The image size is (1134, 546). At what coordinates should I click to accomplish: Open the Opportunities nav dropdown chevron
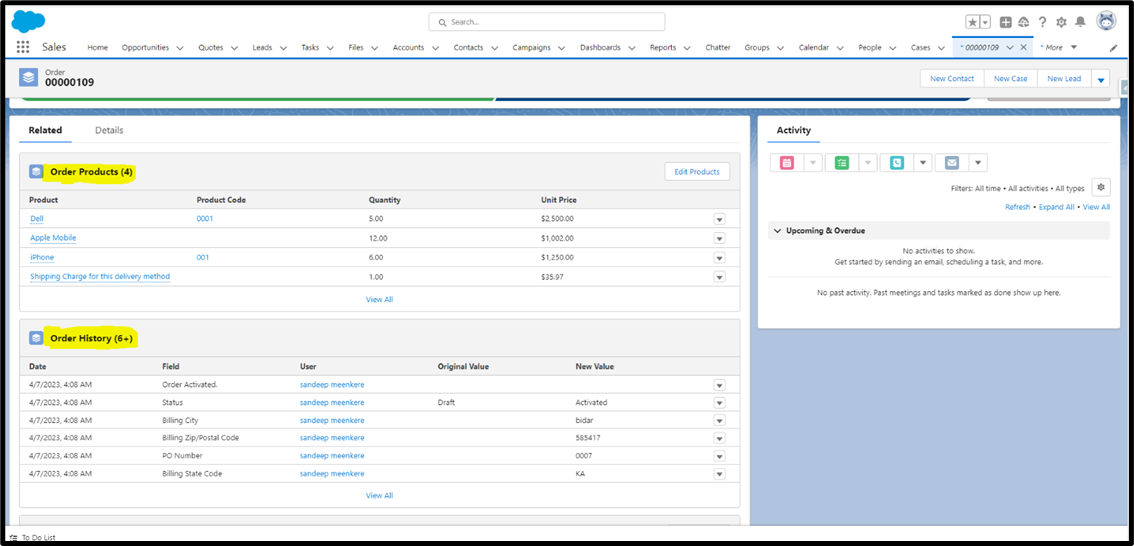[x=179, y=48]
